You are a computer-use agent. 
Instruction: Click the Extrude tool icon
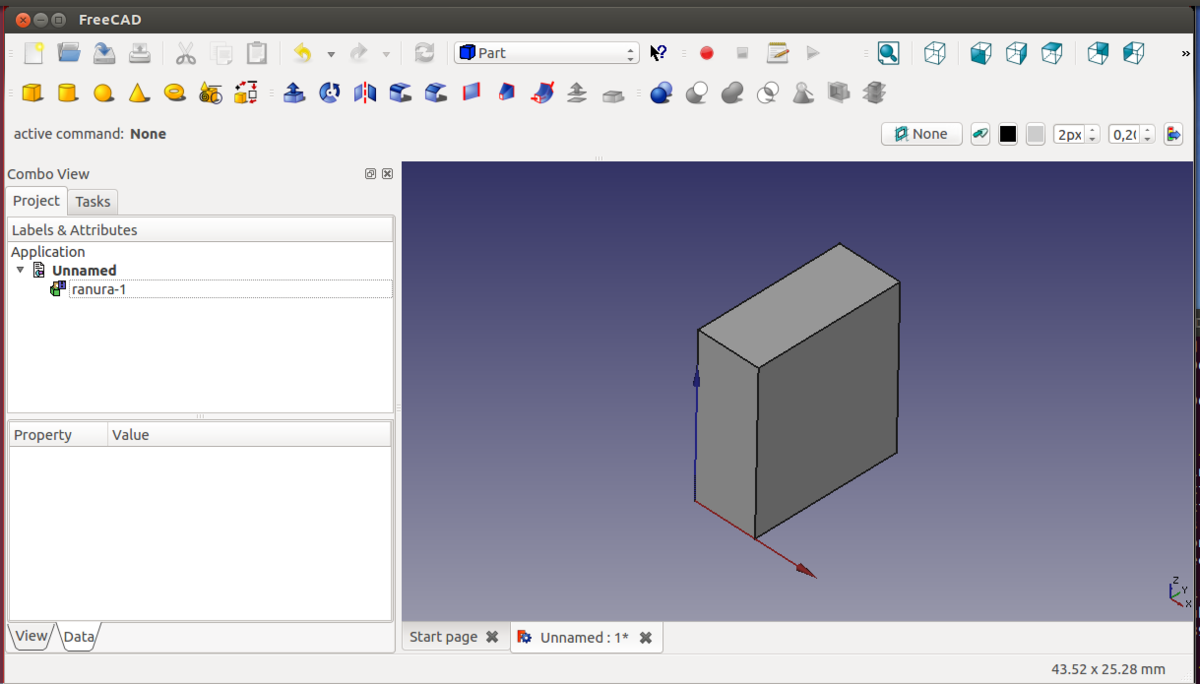point(294,93)
